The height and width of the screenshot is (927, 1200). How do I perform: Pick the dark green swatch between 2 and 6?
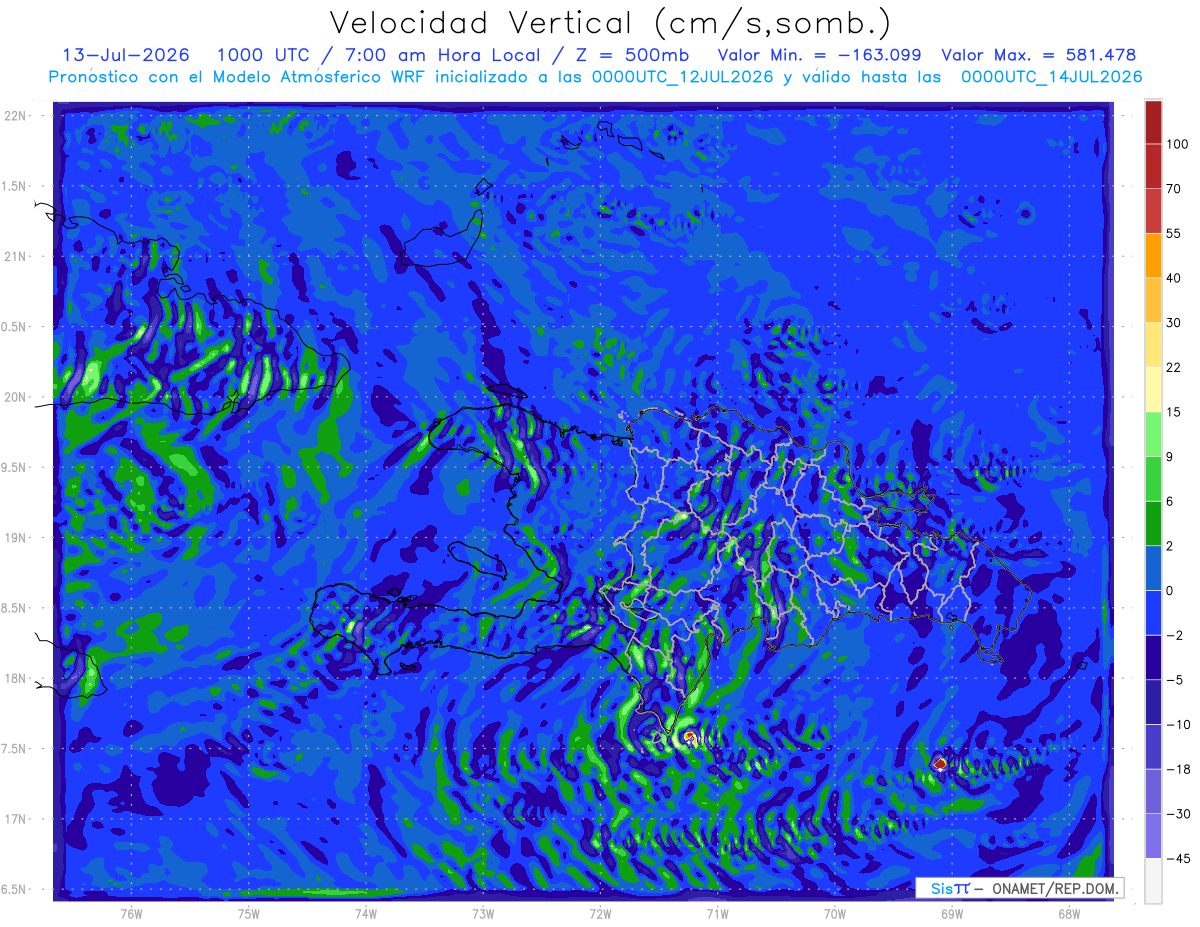point(1153,523)
